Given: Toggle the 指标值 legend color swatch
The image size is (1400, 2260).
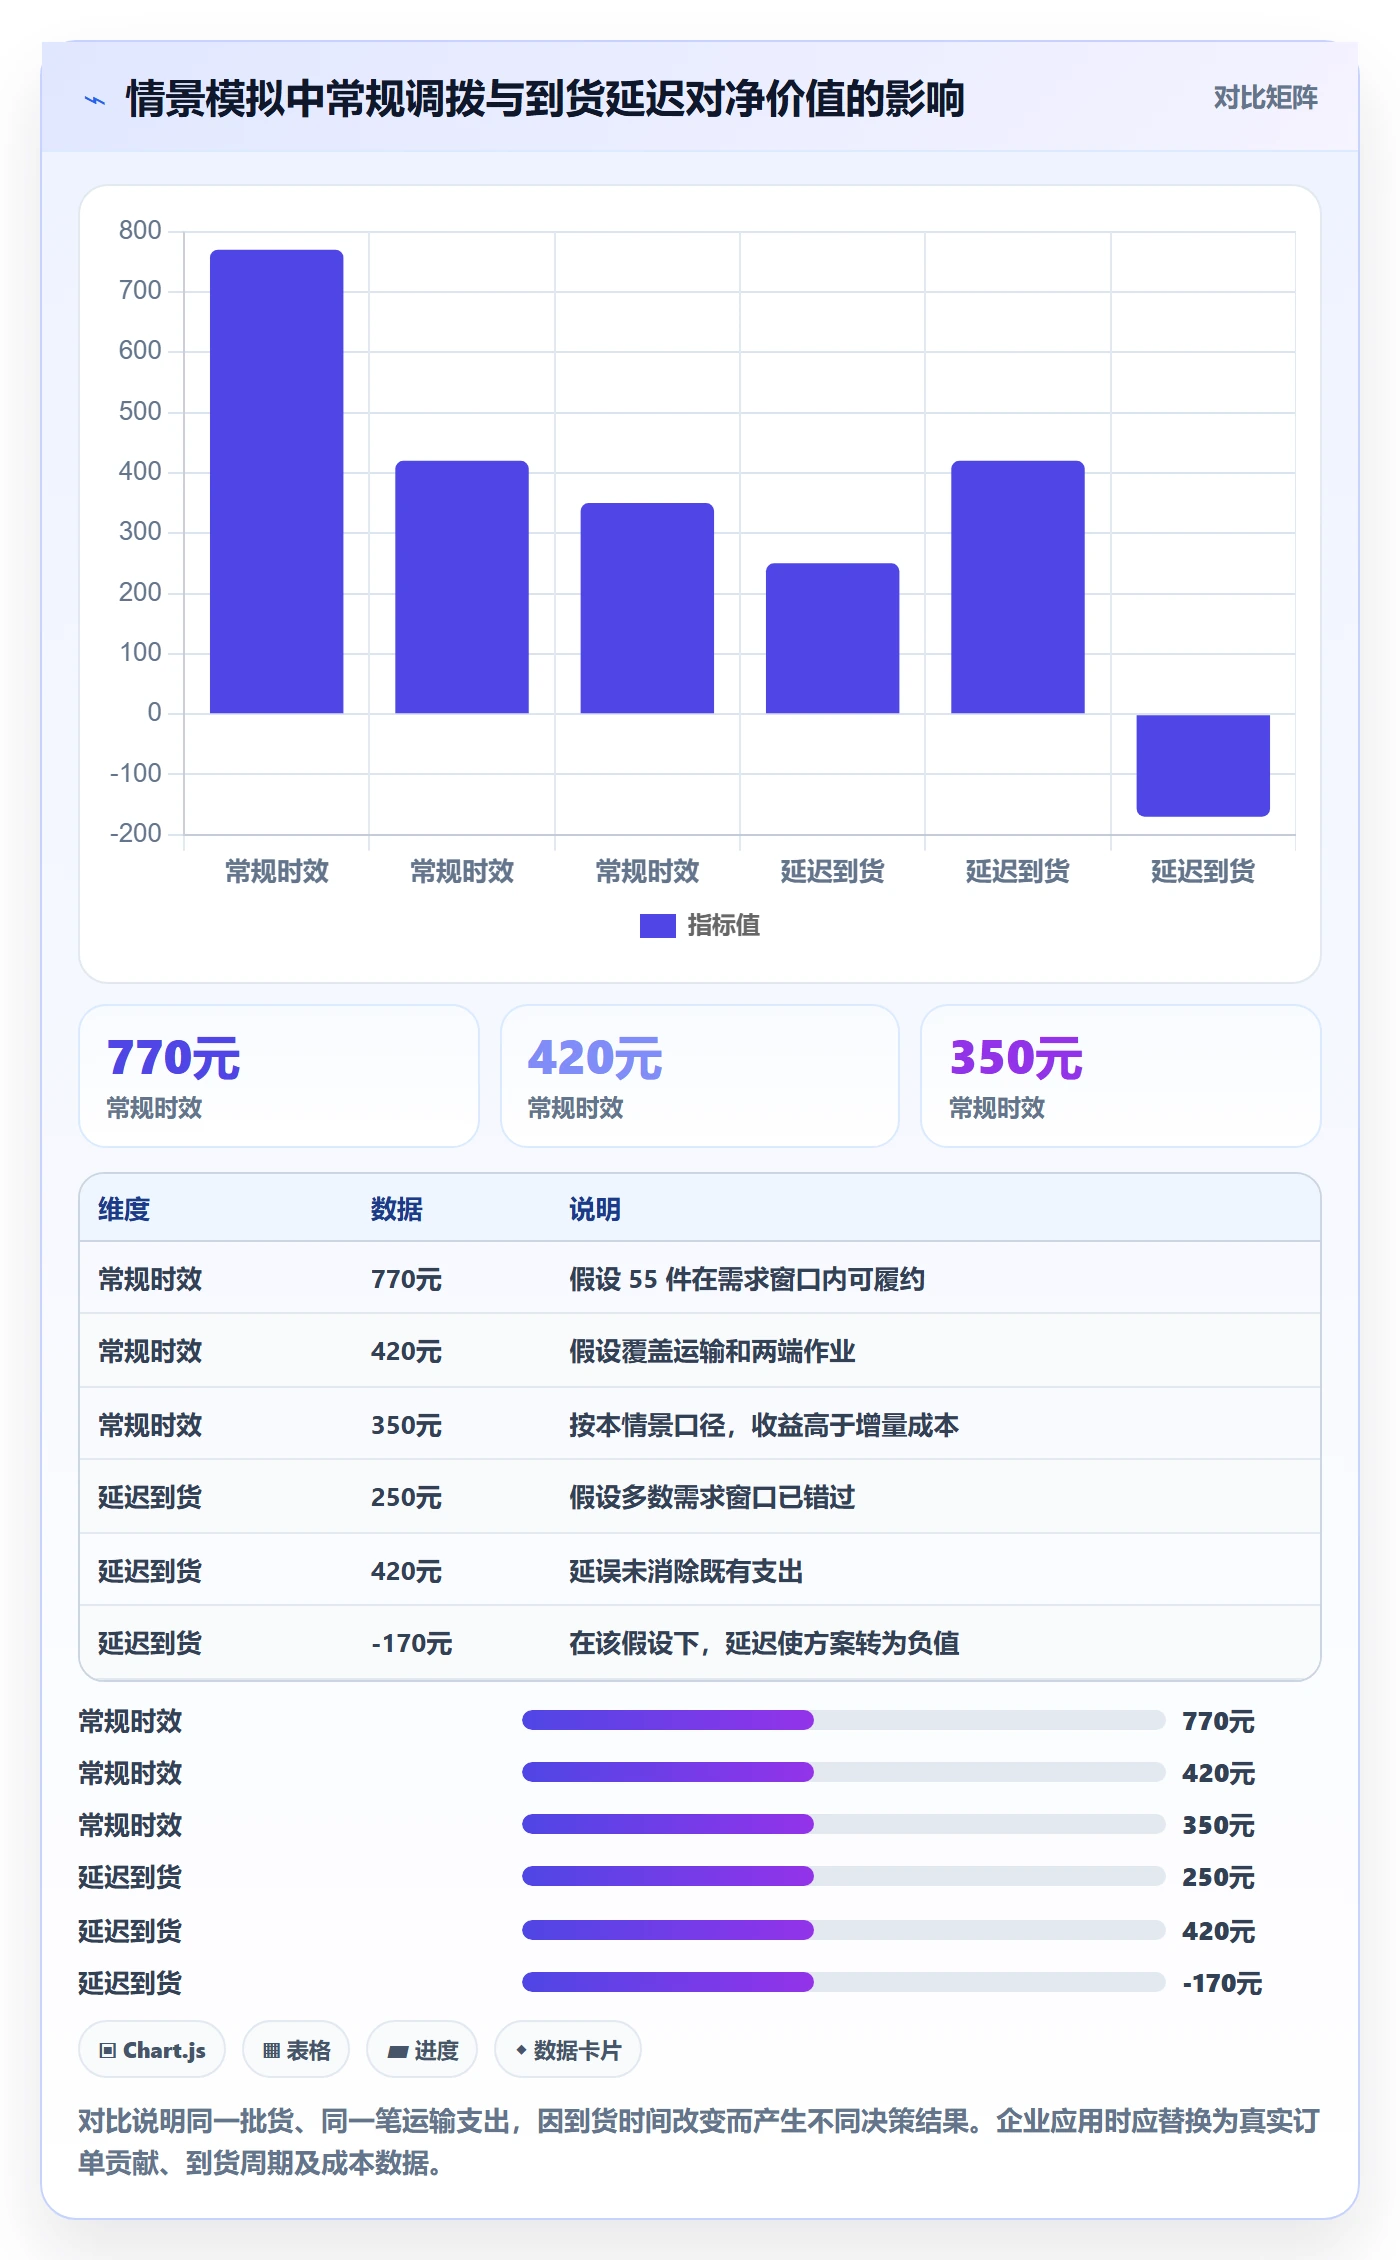Looking at the screenshot, I should tap(657, 926).
